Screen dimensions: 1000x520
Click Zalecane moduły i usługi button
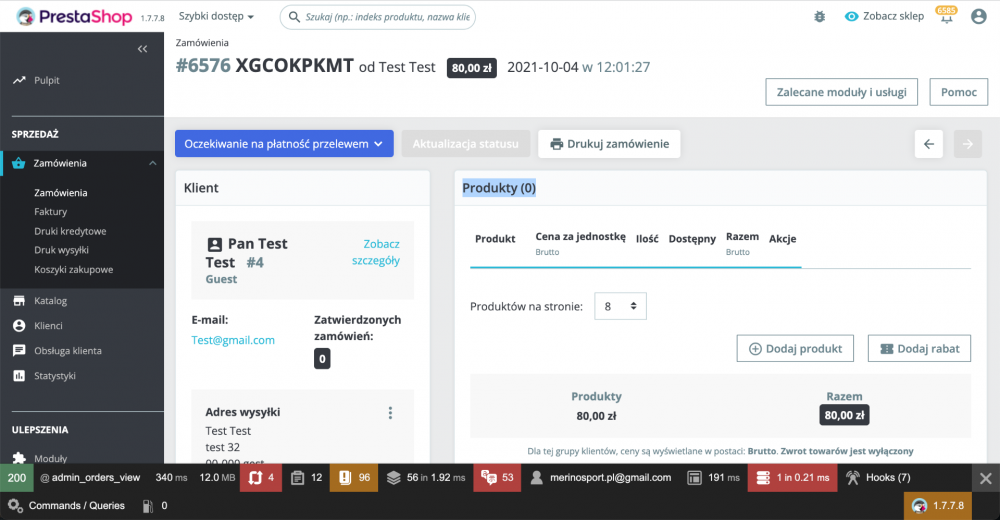pos(841,92)
